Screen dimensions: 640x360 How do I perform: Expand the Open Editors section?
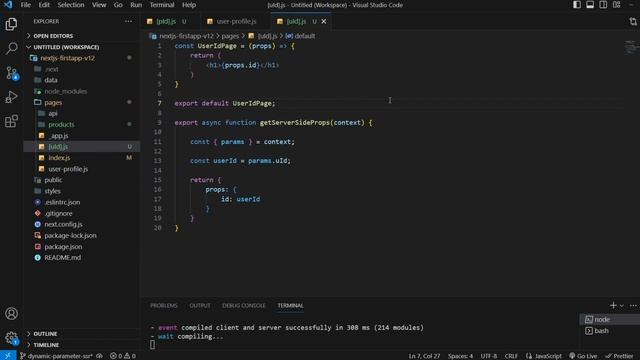pyautogui.click(x=82, y=36)
